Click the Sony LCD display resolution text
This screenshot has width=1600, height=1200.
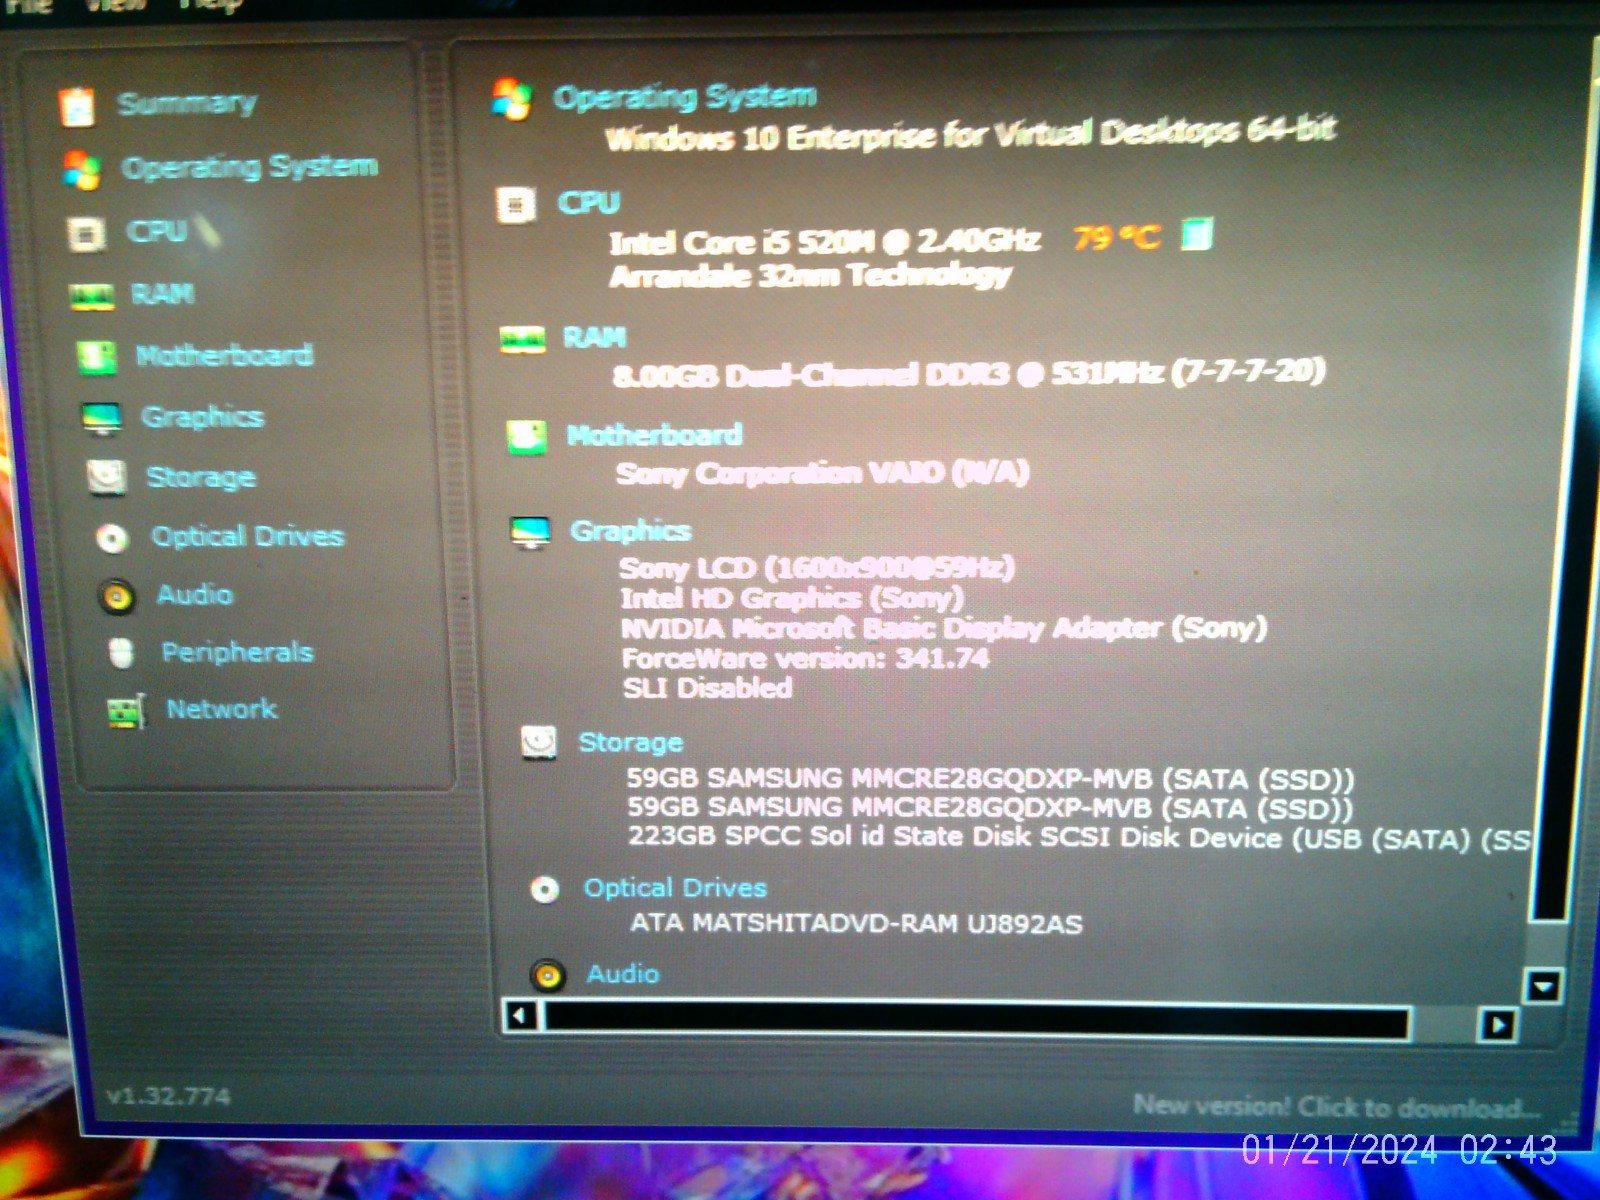click(817, 568)
